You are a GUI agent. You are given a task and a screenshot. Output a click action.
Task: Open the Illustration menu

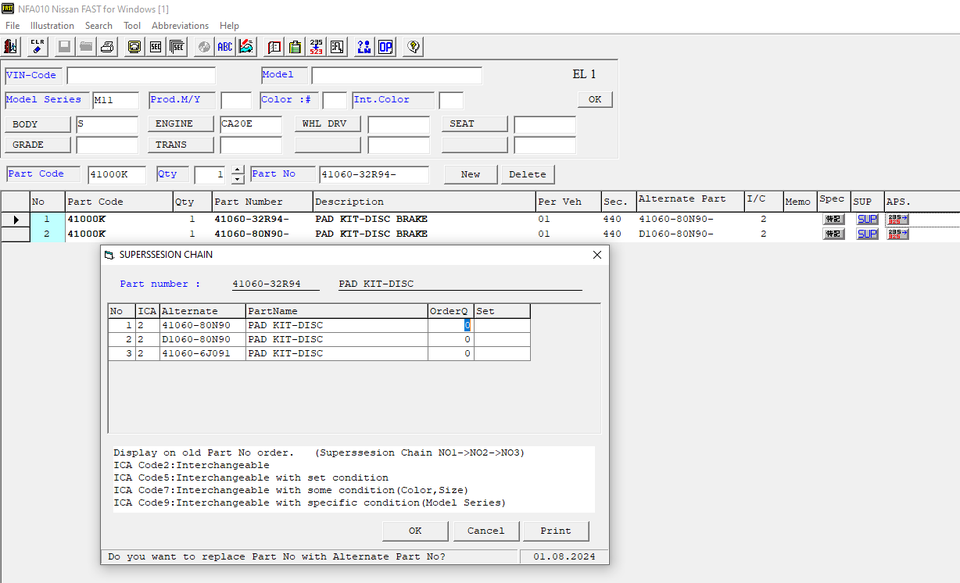52,25
